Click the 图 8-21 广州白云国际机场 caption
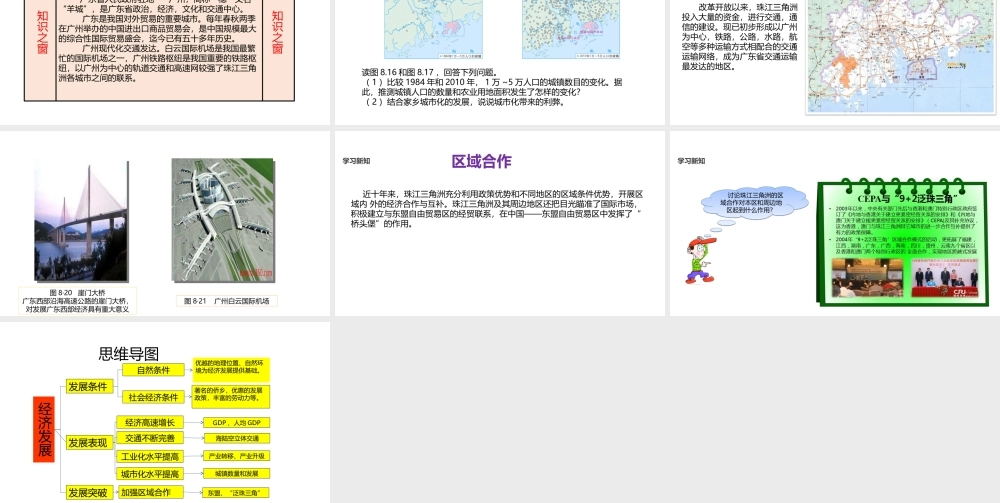1000x503 pixels. (227, 301)
